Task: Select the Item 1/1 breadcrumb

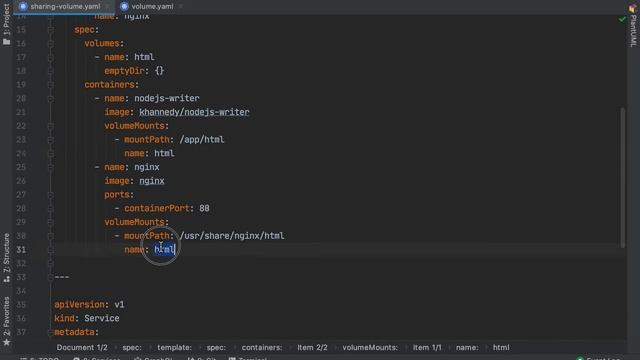Action: click(x=427, y=347)
